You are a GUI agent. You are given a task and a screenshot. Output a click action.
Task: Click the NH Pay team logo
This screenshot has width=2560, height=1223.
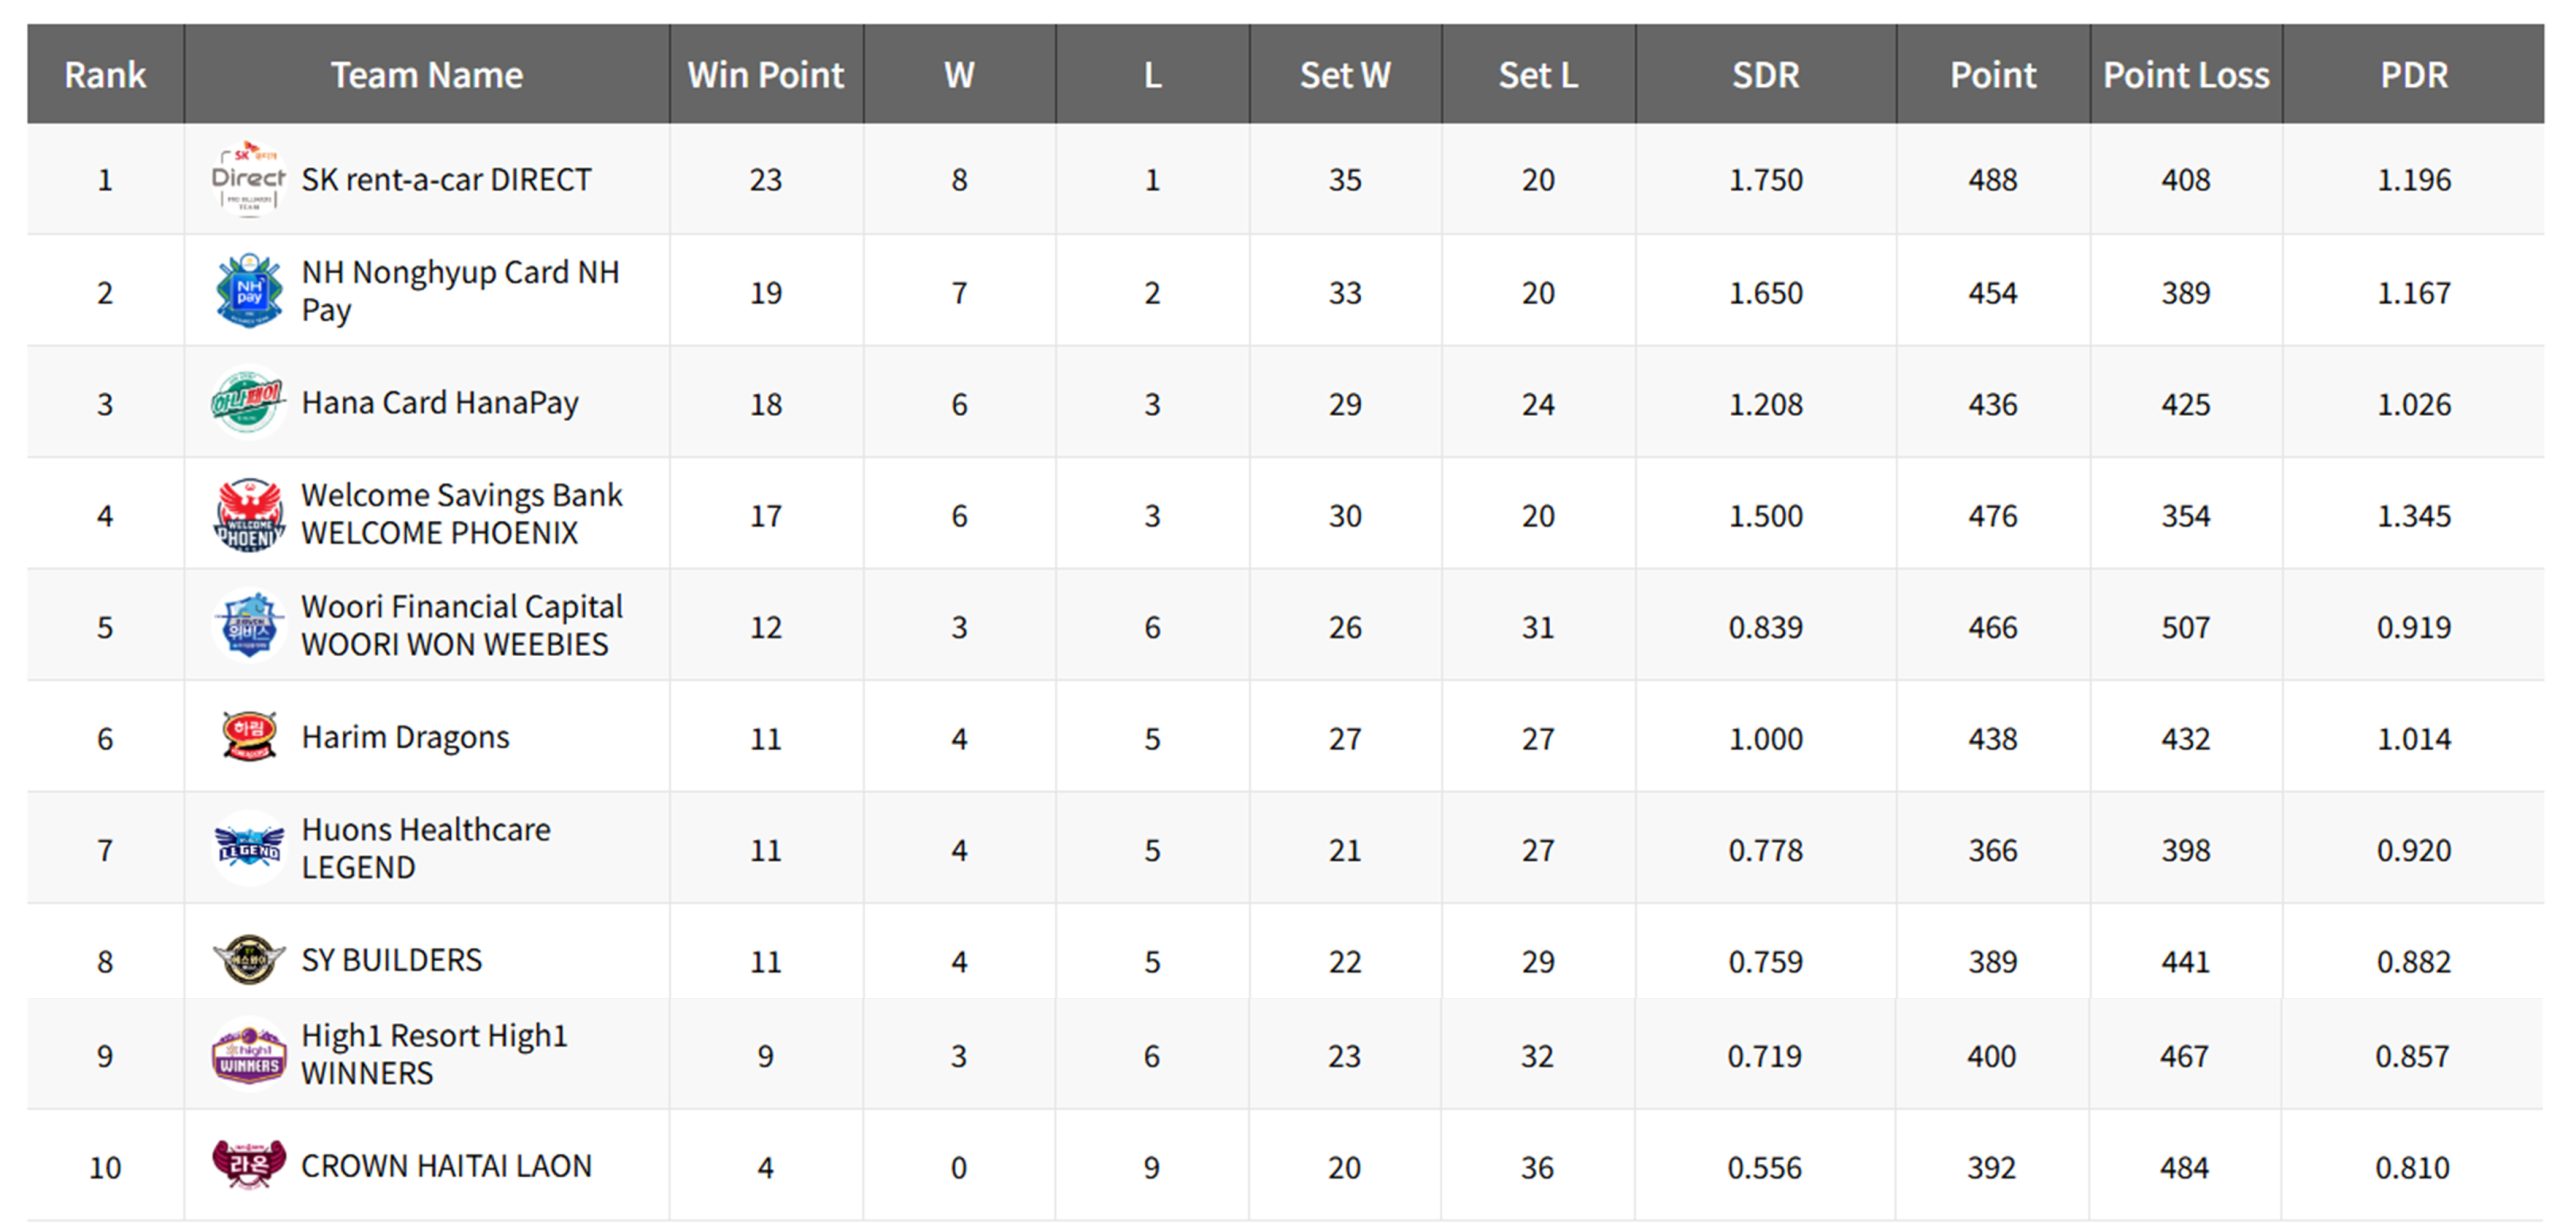click(x=248, y=292)
